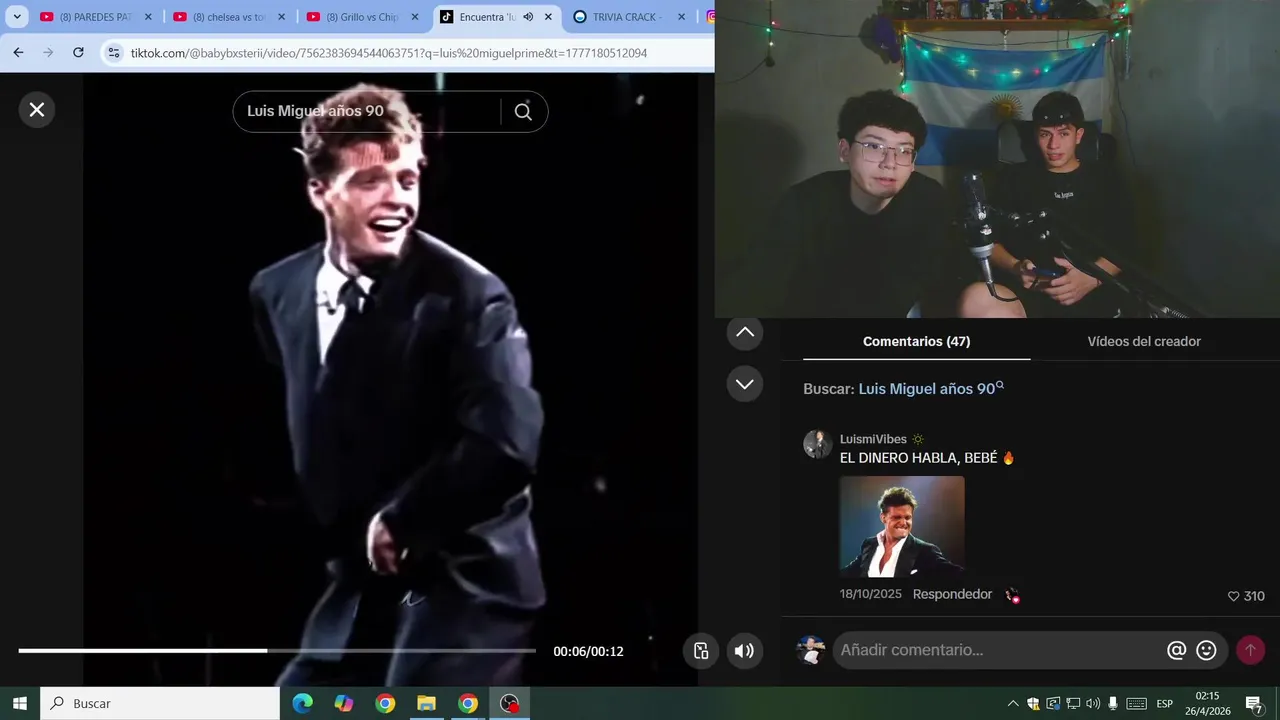
Task: Change the ESP input language
Action: coord(1165,703)
